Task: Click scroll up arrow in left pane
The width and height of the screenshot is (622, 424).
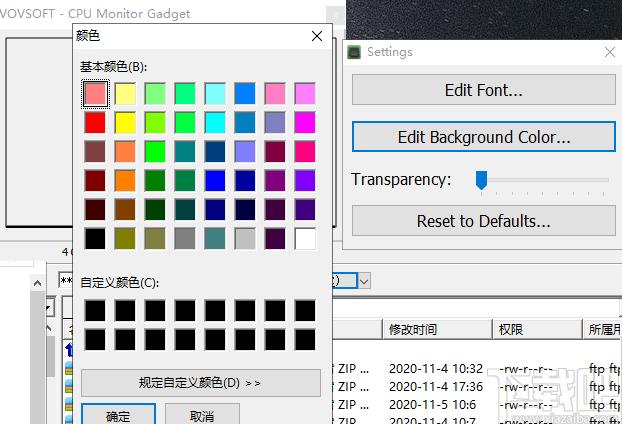Action: [38, 283]
